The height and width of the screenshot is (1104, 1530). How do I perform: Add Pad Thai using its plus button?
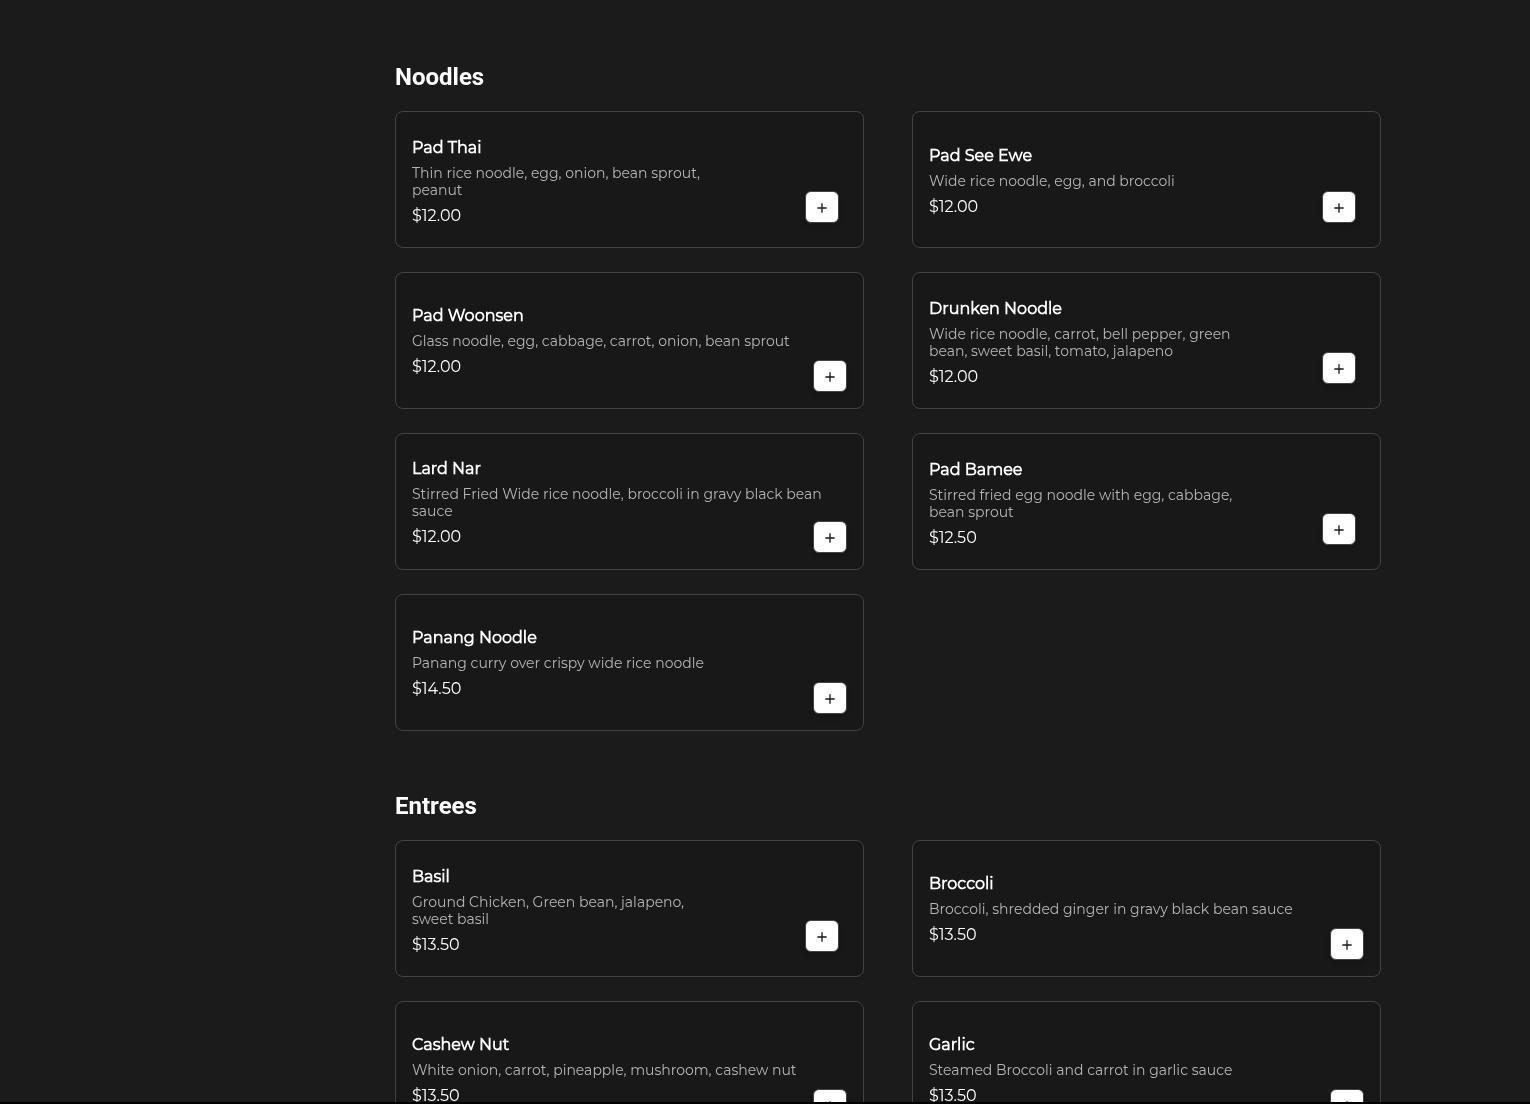point(822,207)
